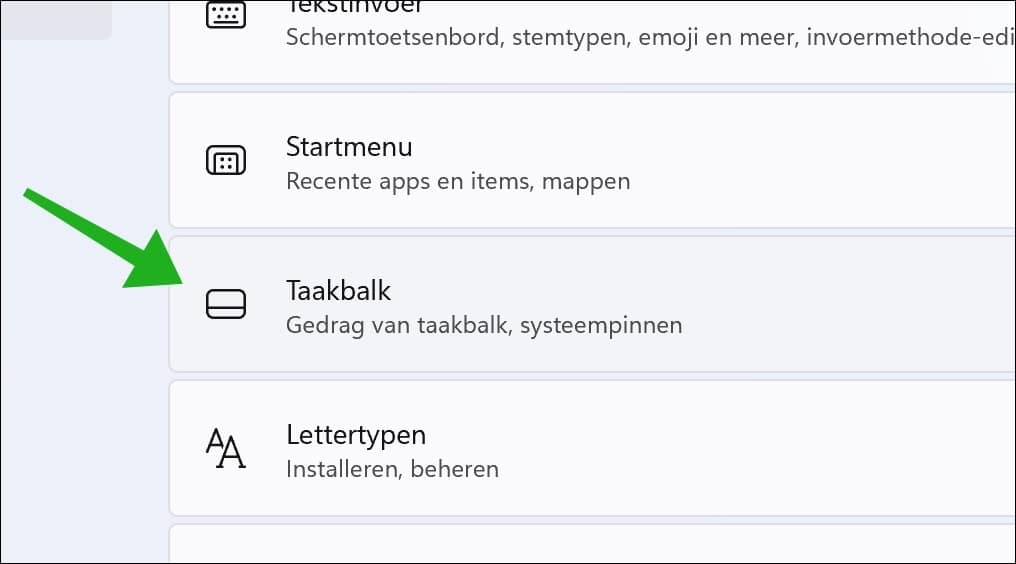Select 'Installeren, beheren' description text

coord(392,469)
